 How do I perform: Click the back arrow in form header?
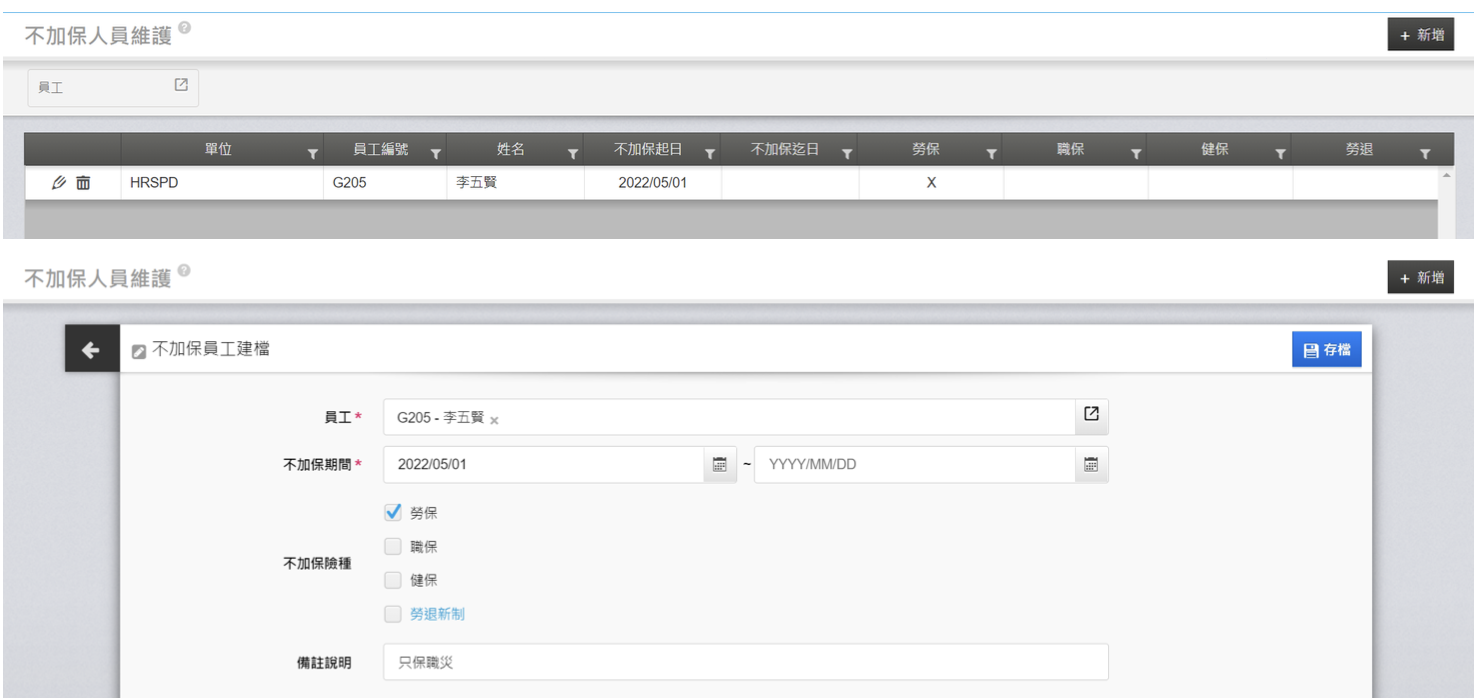[91, 350]
